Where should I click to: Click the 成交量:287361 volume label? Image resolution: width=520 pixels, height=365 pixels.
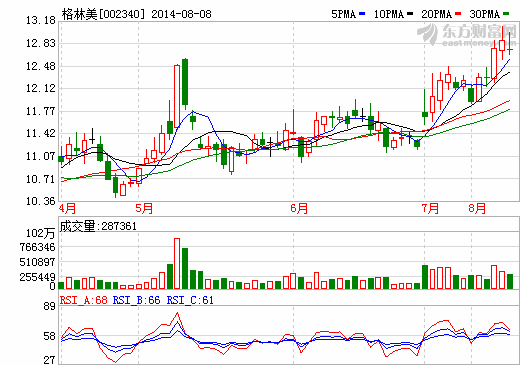[x=98, y=226]
